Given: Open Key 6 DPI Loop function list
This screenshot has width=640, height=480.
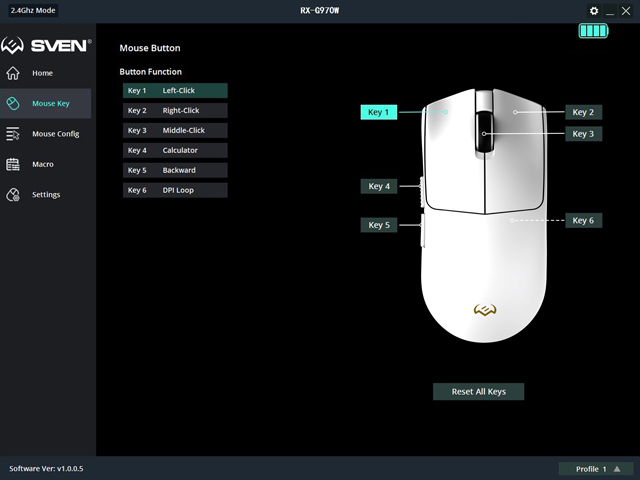Looking at the screenshot, I should point(175,190).
